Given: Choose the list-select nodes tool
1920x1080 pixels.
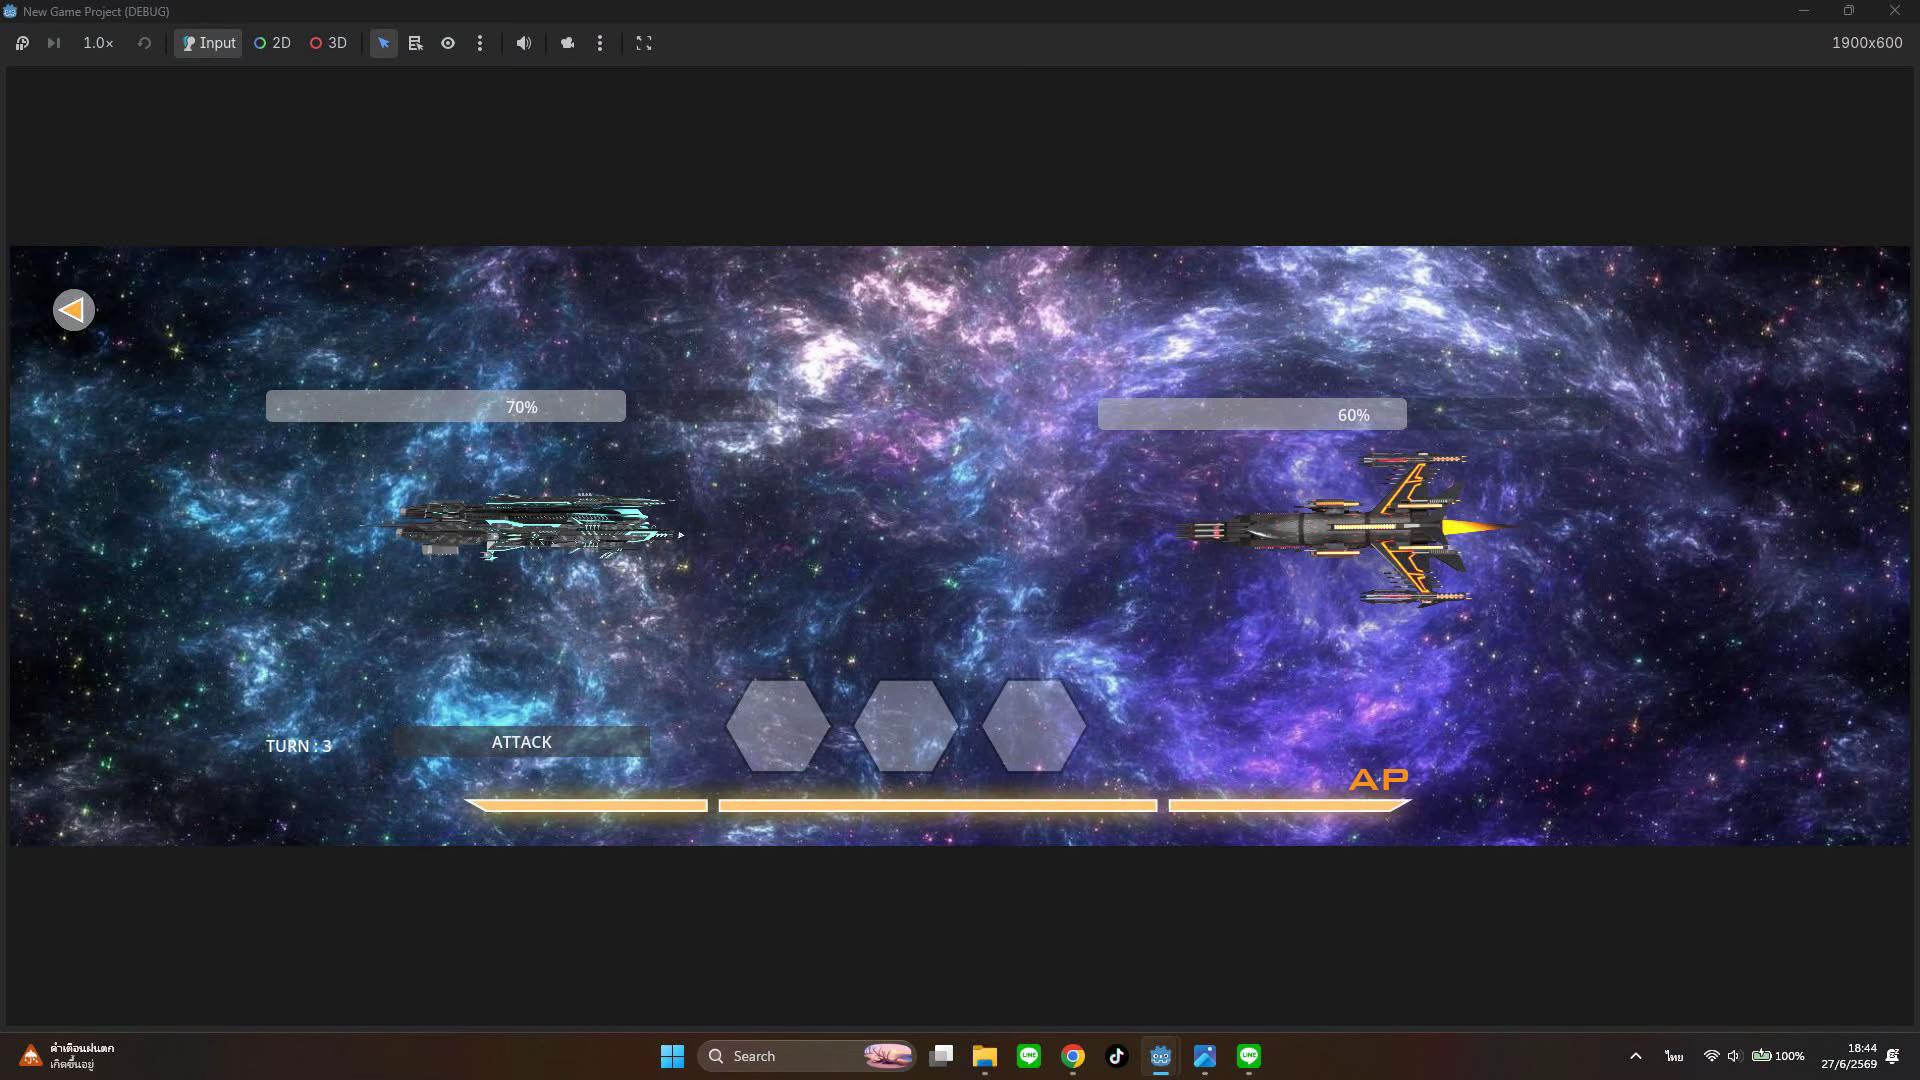Looking at the screenshot, I should point(416,43).
